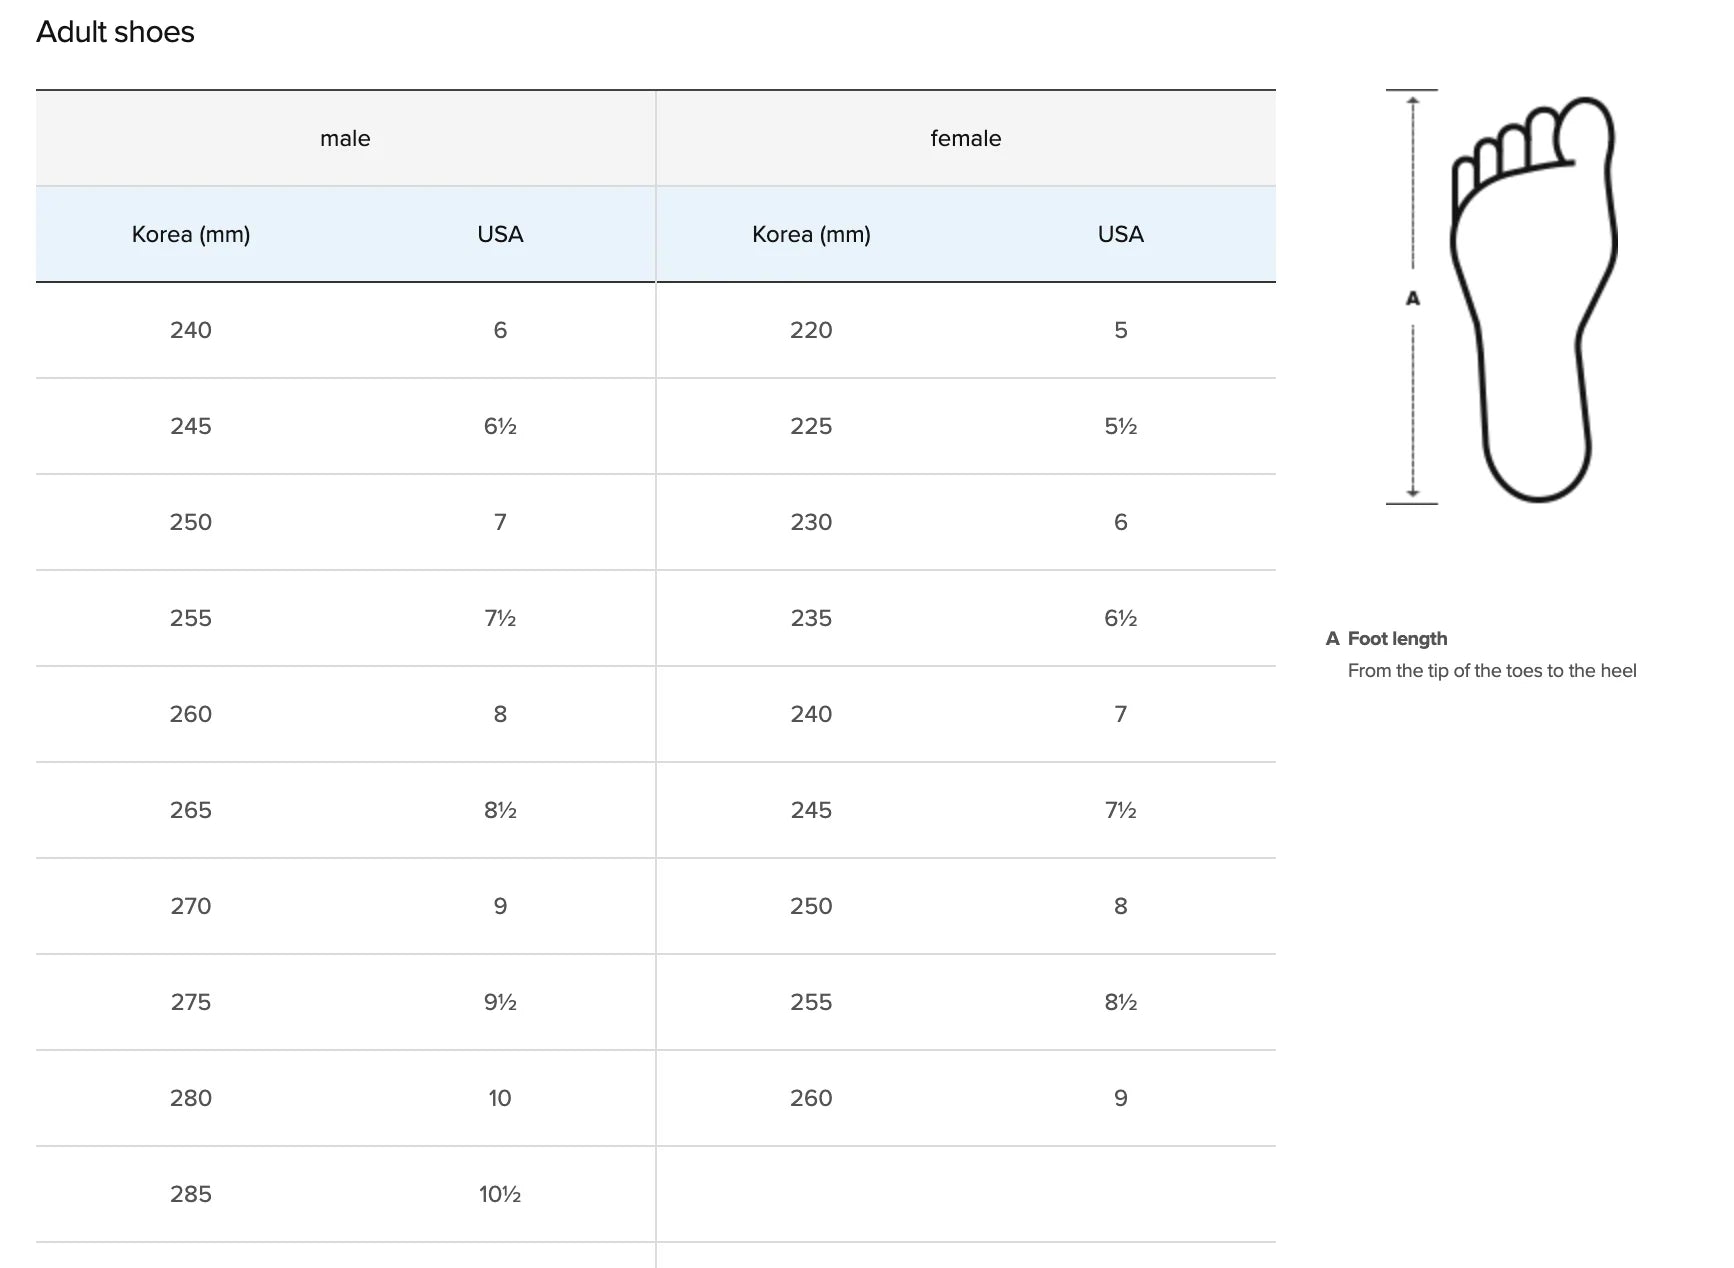Viewport: 1734px width, 1268px height.
Task: Select the female USA 8½ cell
Action: click(1120, 1002)
